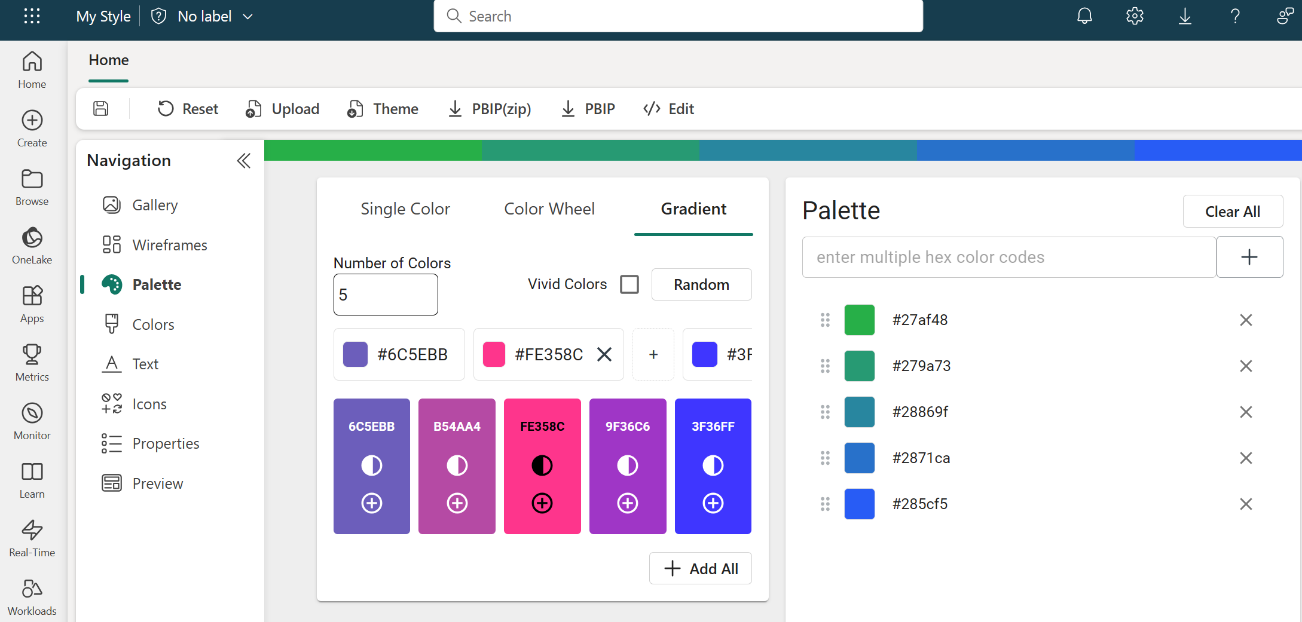Open Create in left rail
This screenshot has height=622, width=1302.
coord(32,128)
